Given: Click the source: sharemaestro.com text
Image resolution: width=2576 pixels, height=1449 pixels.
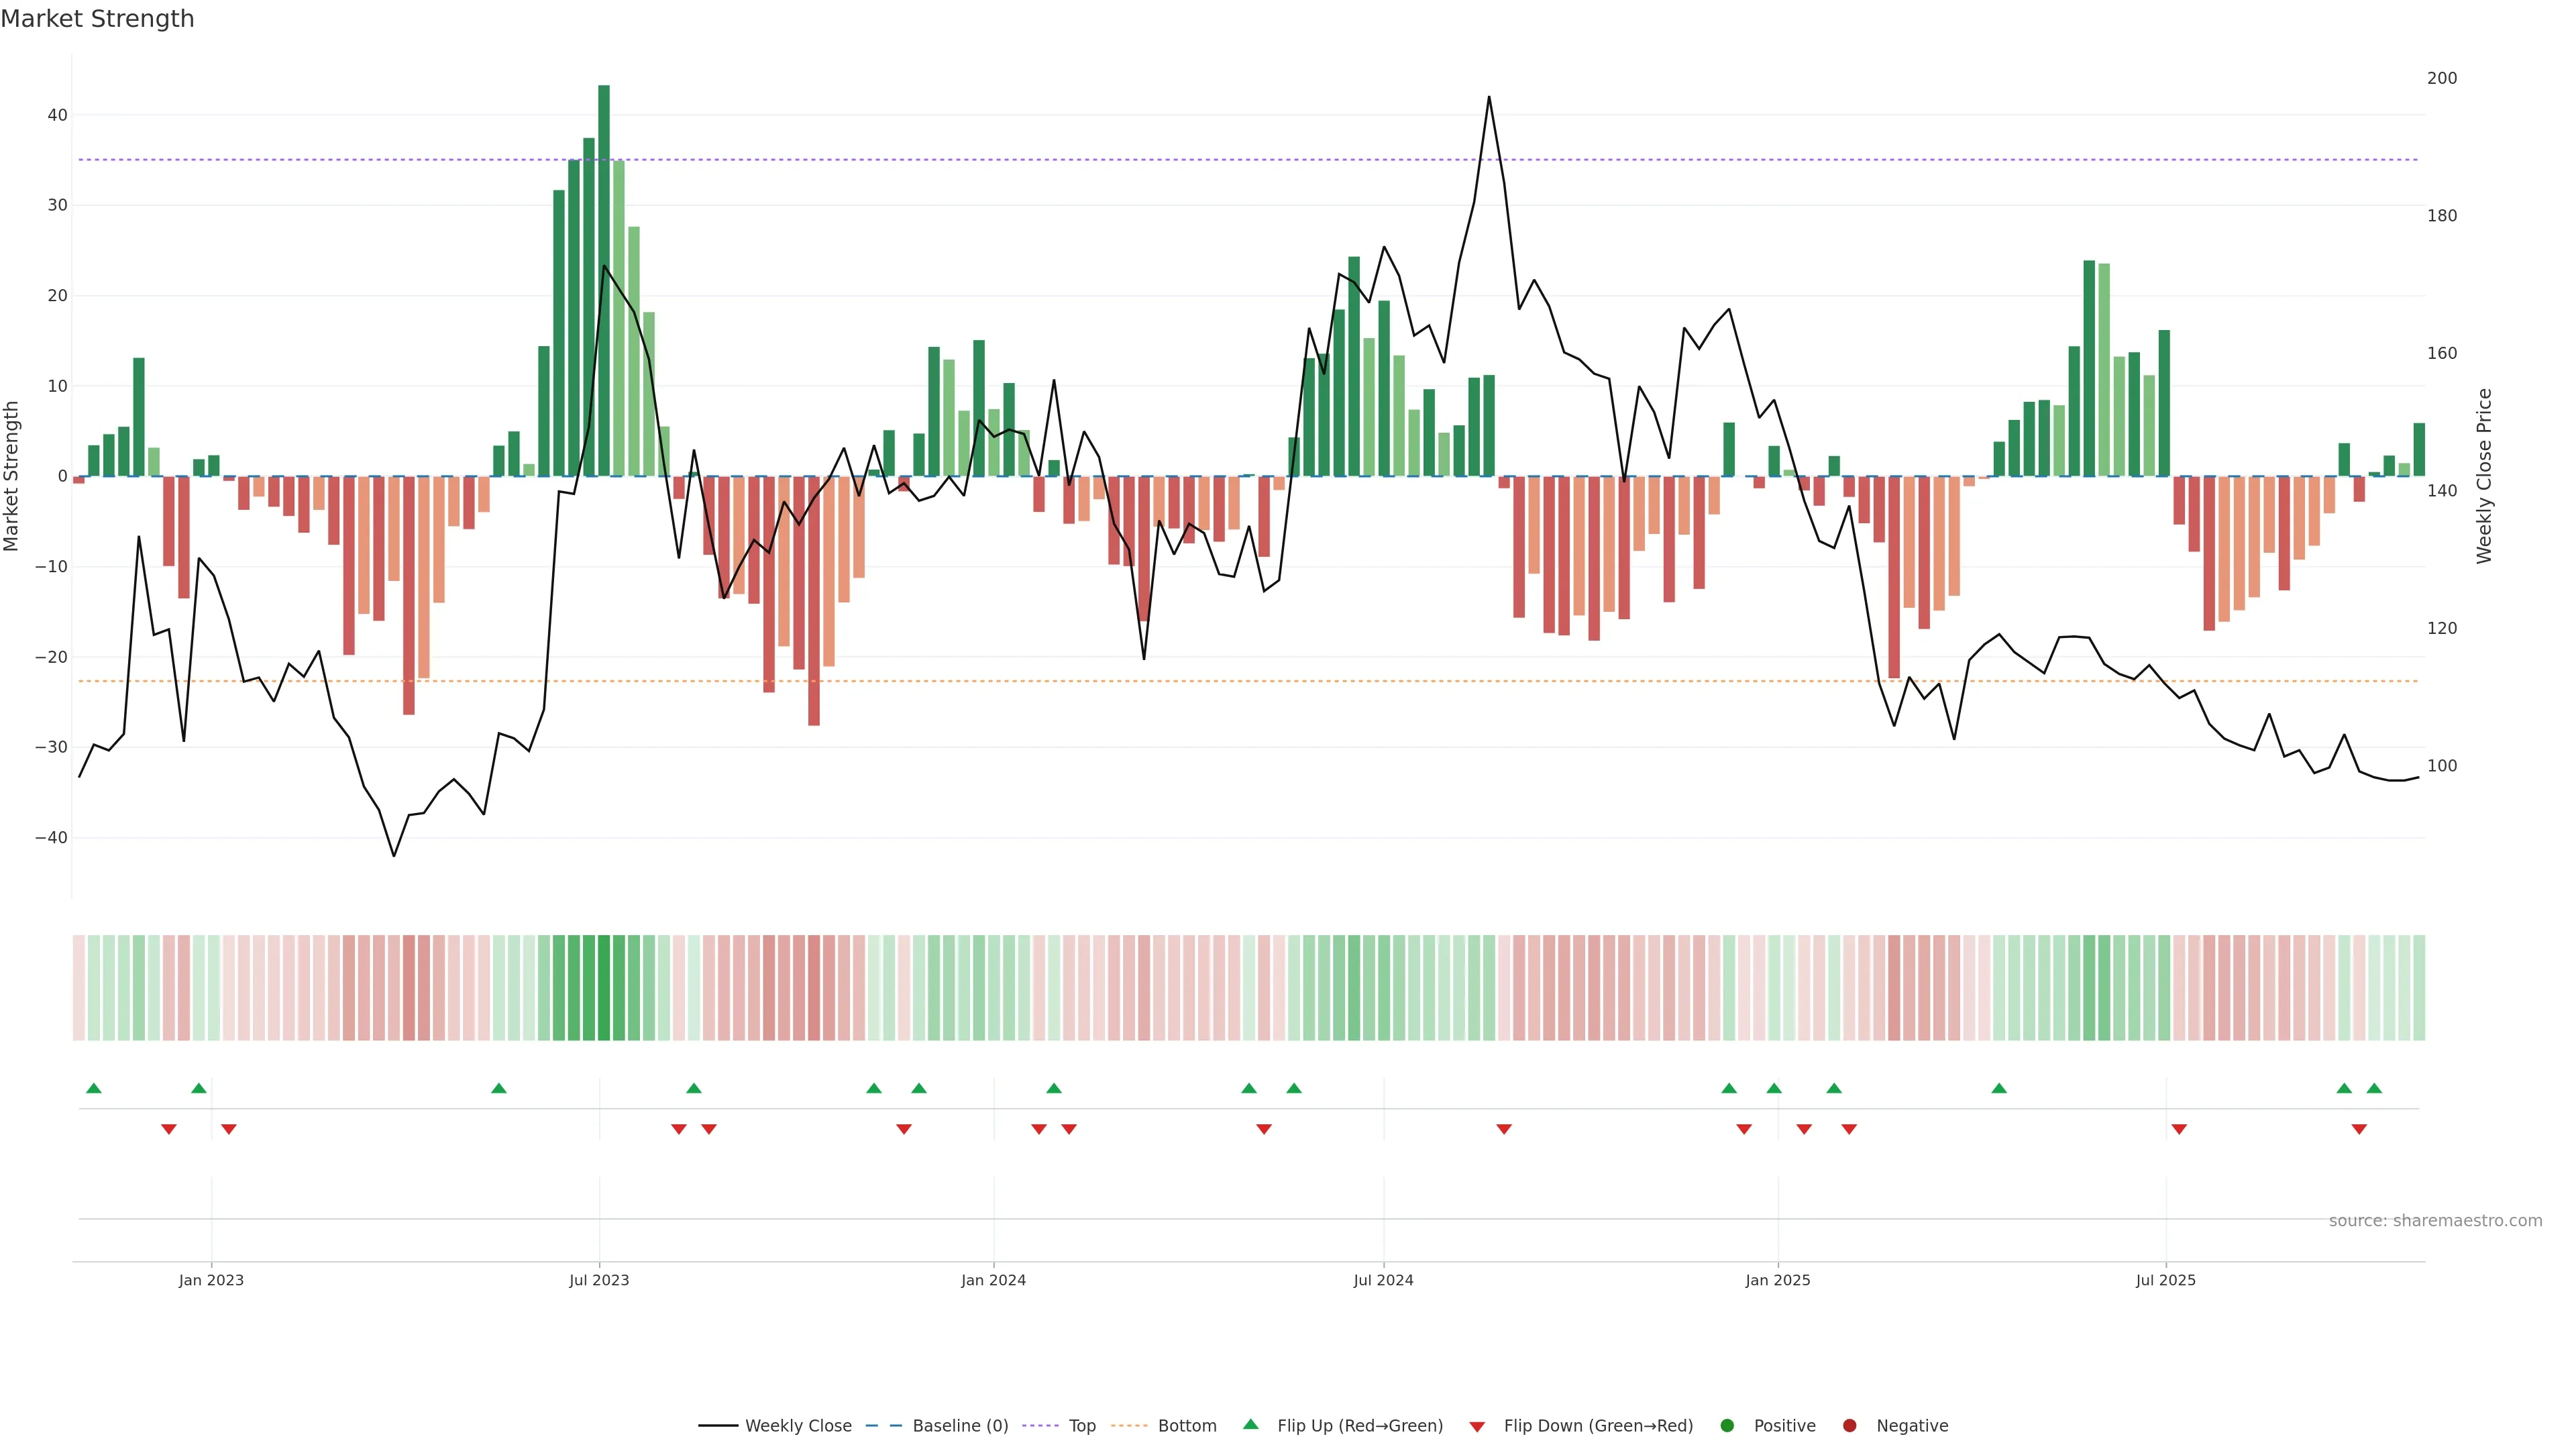Looking at the screenshot, I should pyautogui.click(x=2435, y=1221).
